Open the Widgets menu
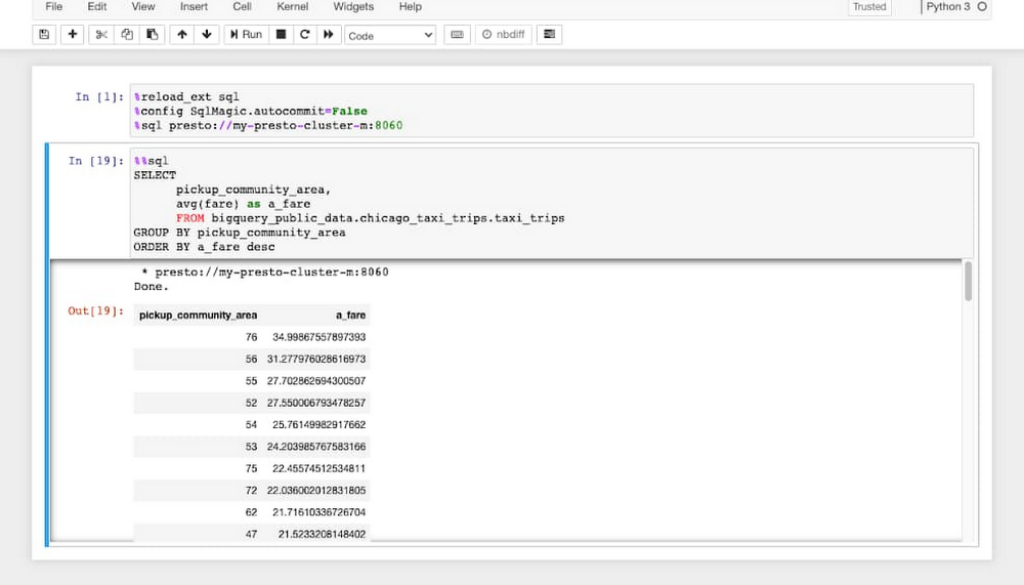 pos(353,7)
